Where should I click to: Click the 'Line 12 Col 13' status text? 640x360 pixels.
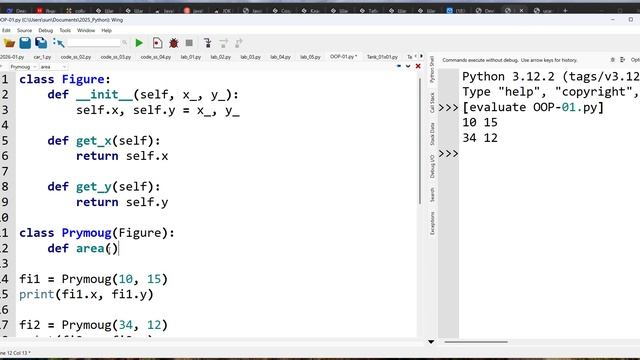[15, 353]
